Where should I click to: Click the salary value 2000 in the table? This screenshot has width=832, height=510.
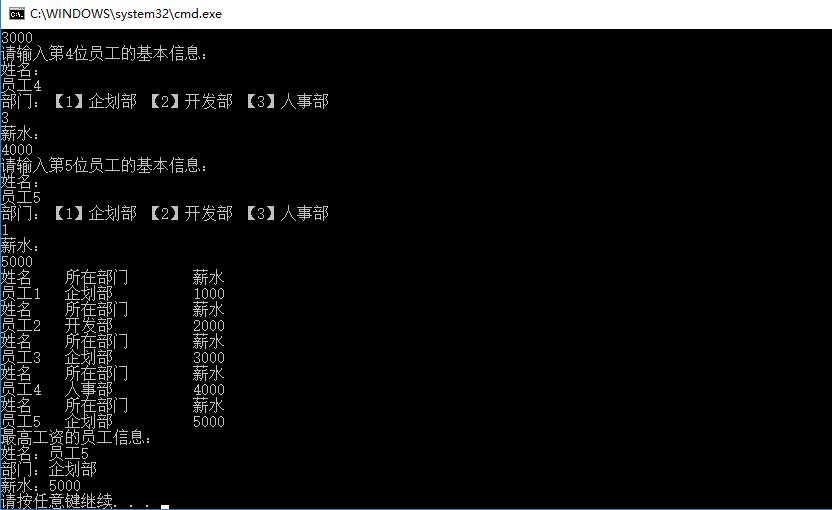209,325
